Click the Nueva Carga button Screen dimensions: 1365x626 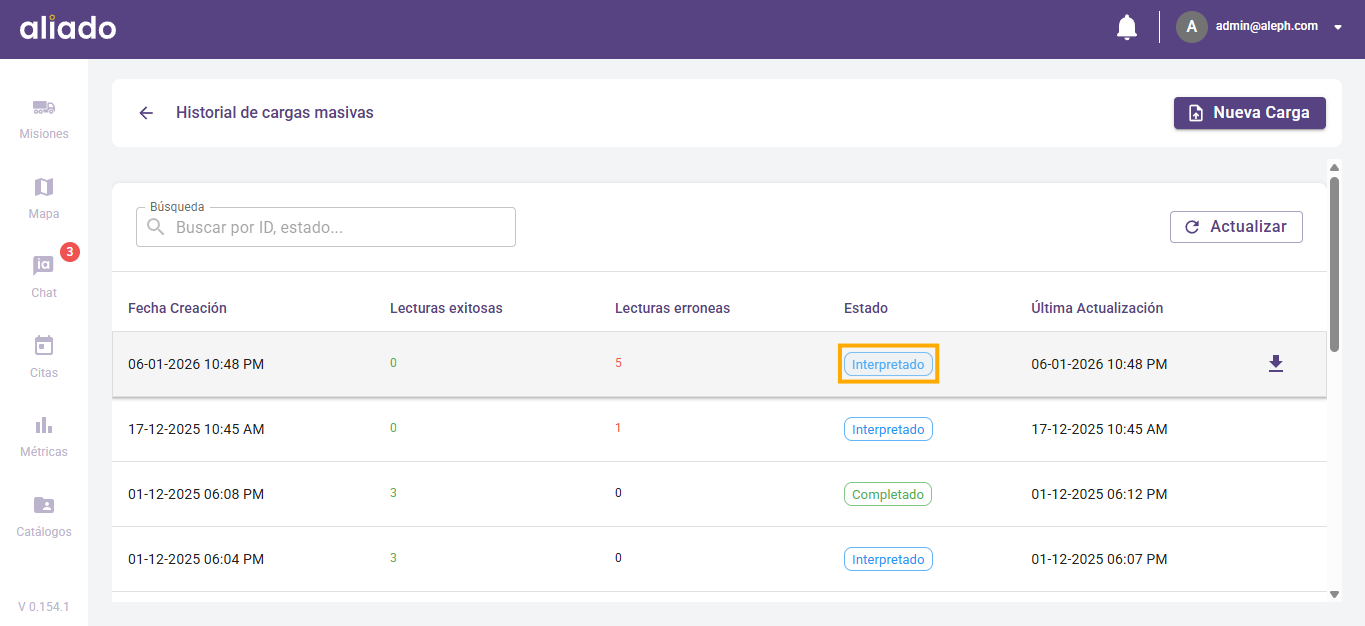[1249, 113]
